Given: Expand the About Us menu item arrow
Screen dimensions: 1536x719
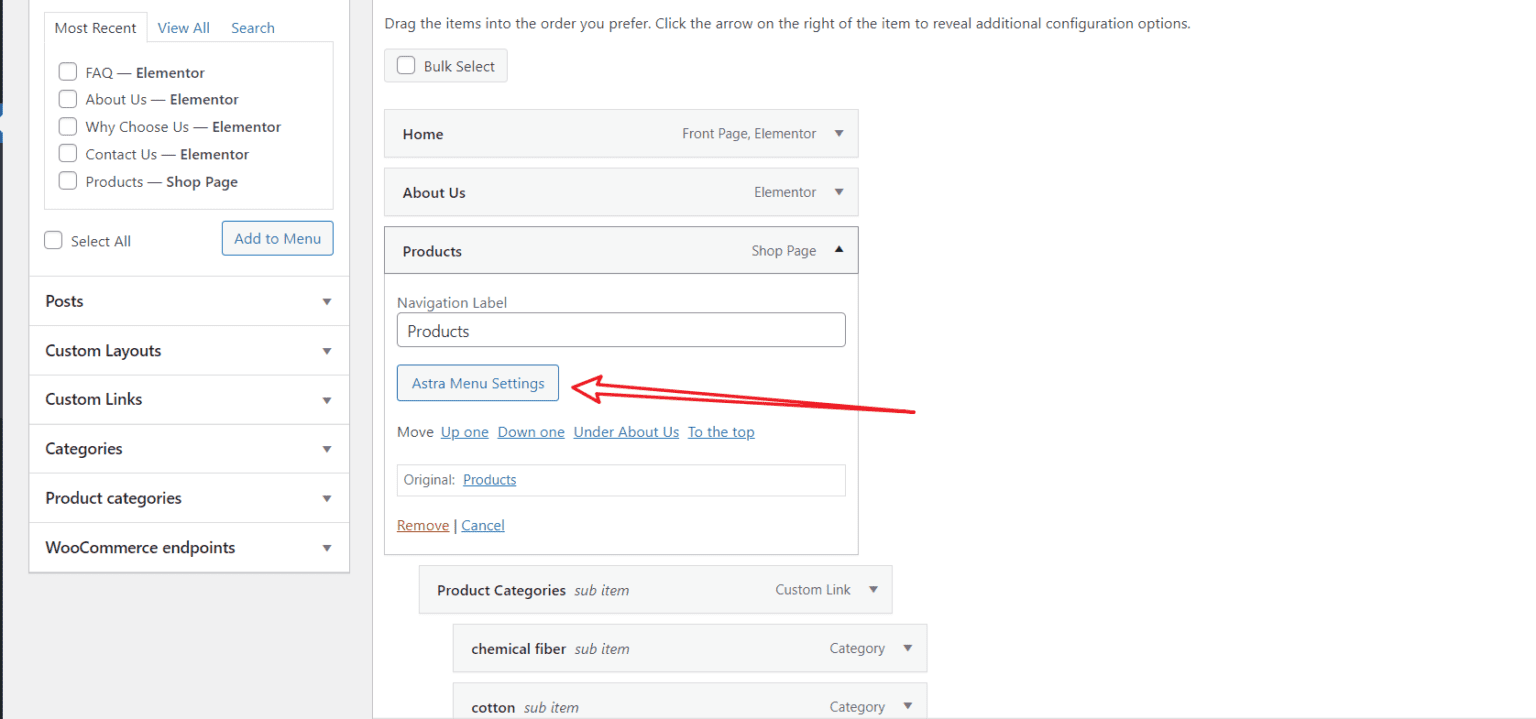Looking at the screenshot, I should tap(839, 192).
